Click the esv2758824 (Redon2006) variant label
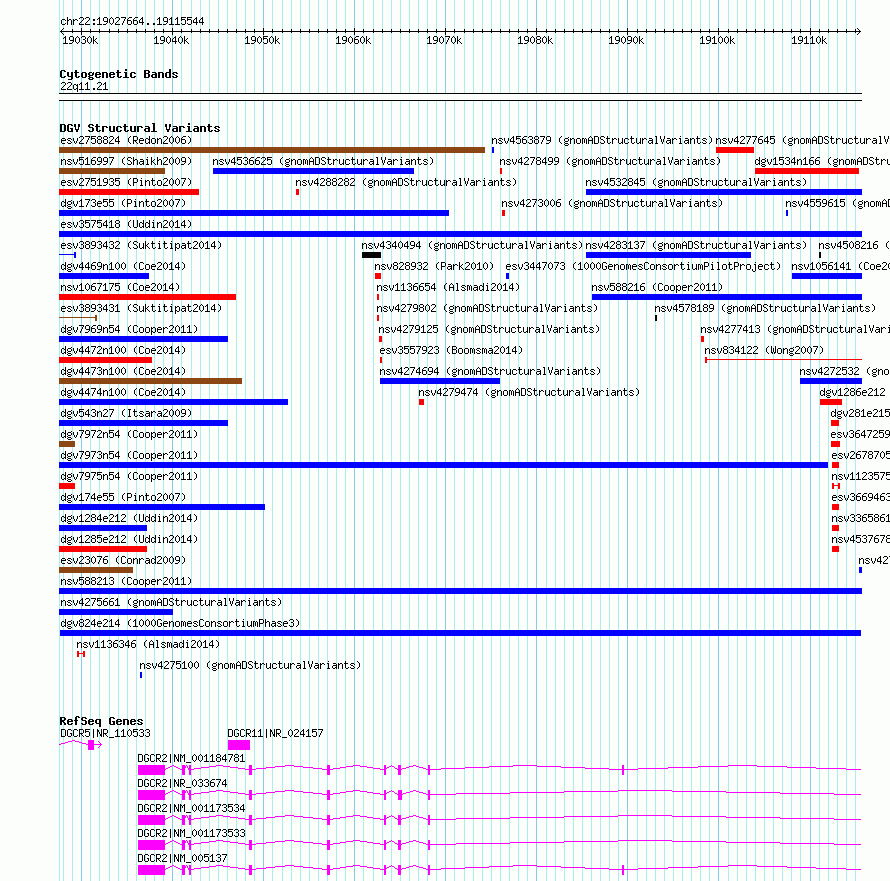The image size is (890, 881). [x=126, y=140]
